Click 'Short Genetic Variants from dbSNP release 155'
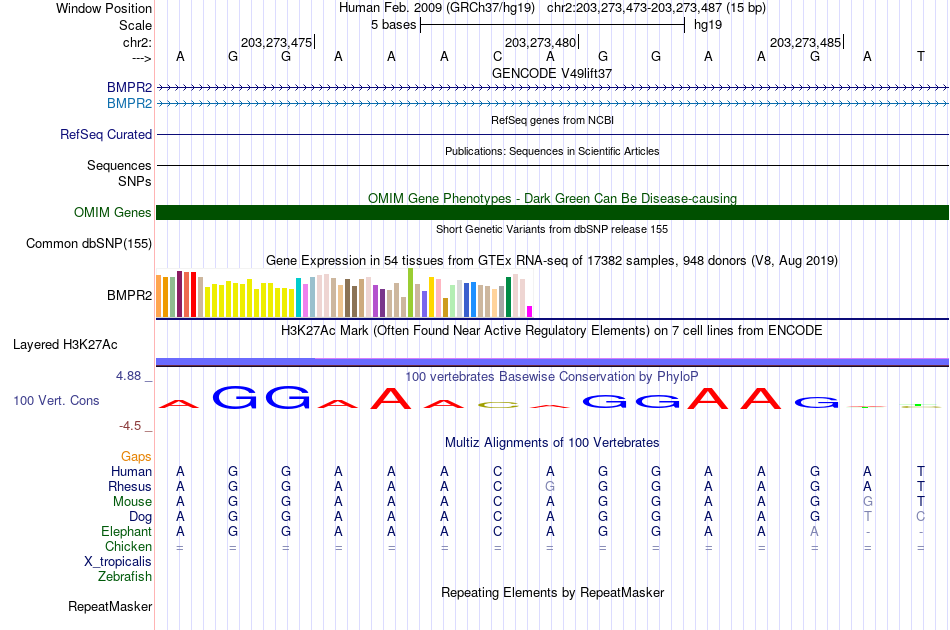This screenshot has width=950, height=630. point(552,229)
